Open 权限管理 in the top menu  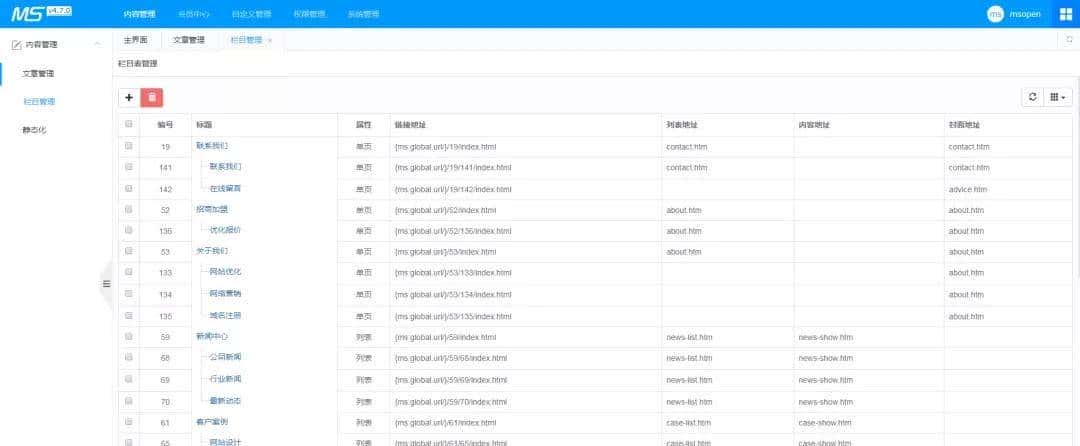(309, 14)
